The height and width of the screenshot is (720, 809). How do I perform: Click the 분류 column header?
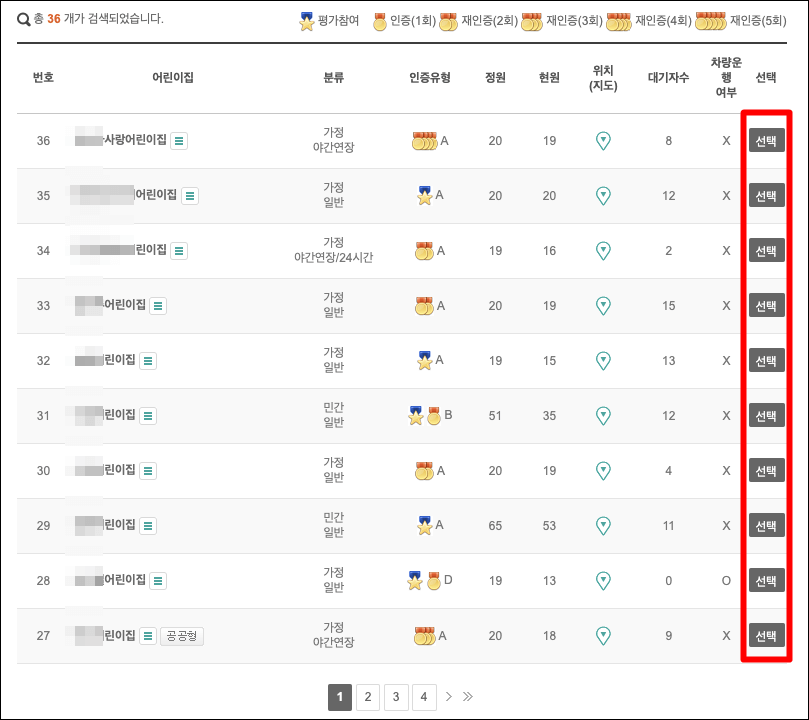coord(333,77)
